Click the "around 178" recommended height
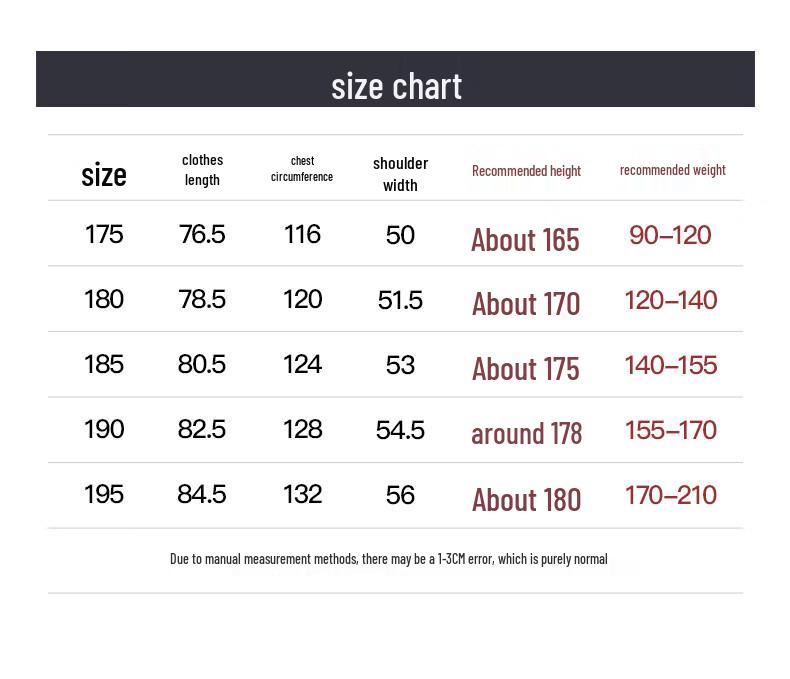This screenshot has width=790, height=679. [526, 433]
